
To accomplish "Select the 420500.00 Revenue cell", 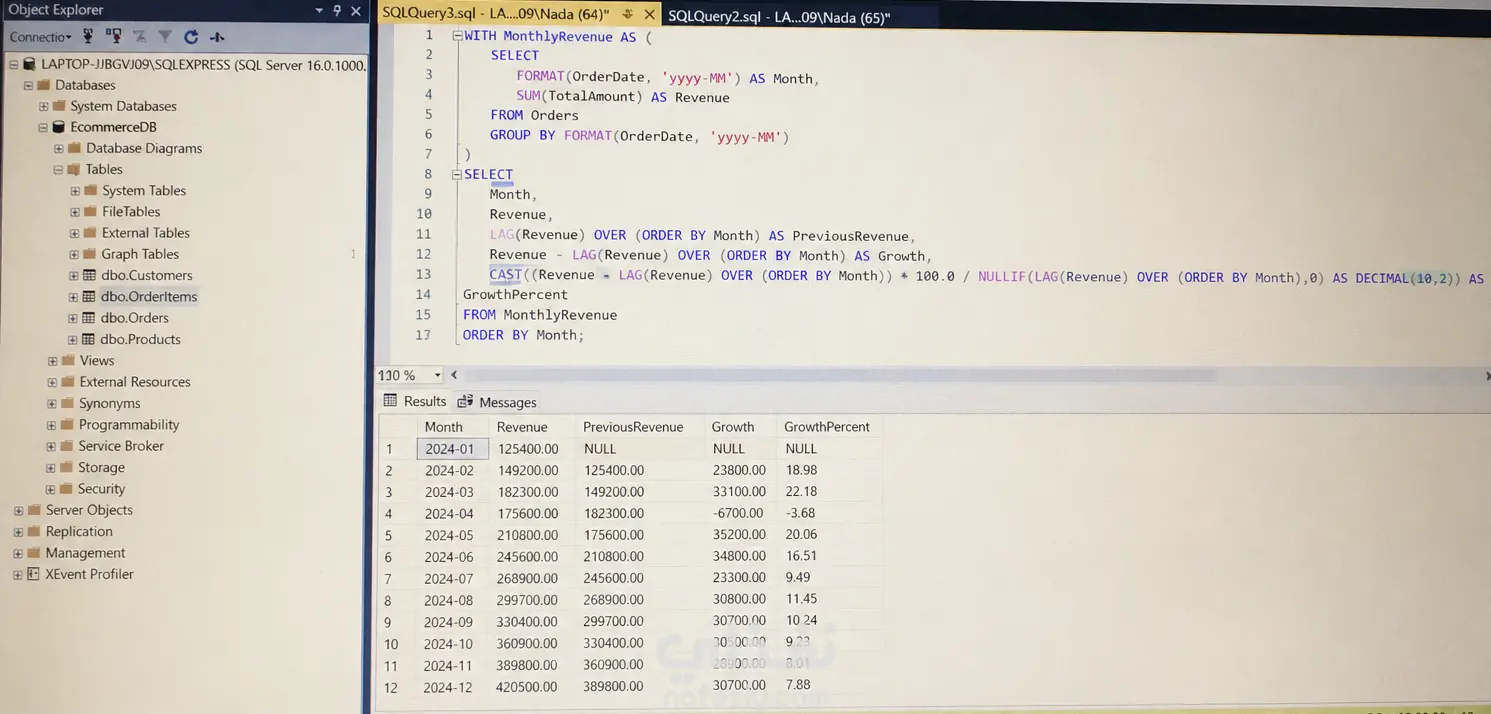I will coord(531,687).
